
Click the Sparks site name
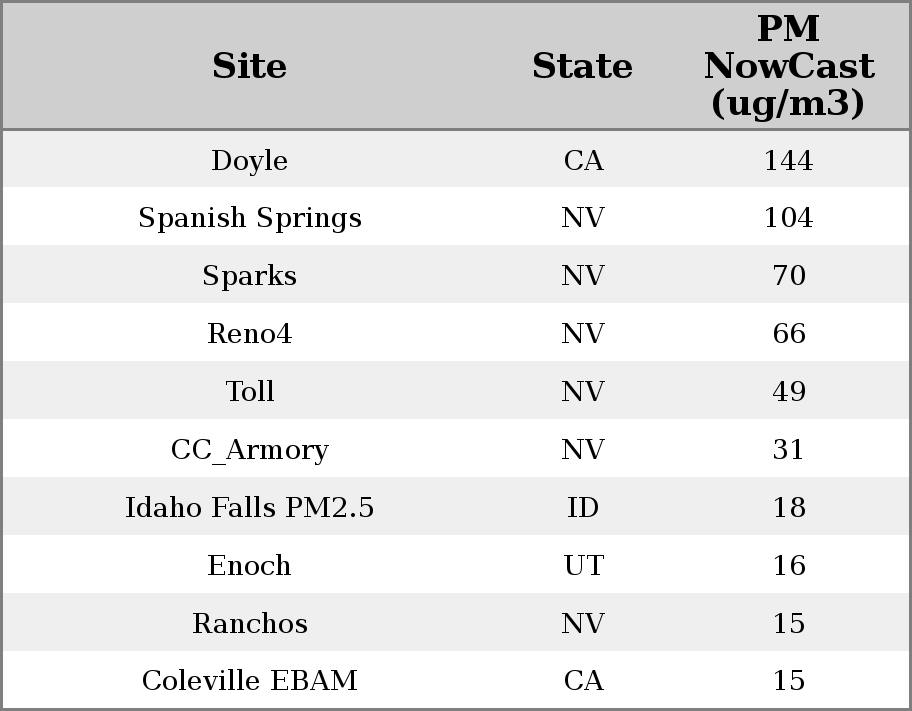pos(250,276)
